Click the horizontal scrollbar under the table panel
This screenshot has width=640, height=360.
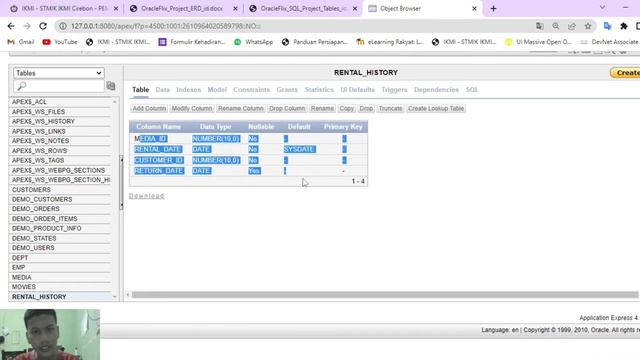pyautogui.click(x=384, y=295)
